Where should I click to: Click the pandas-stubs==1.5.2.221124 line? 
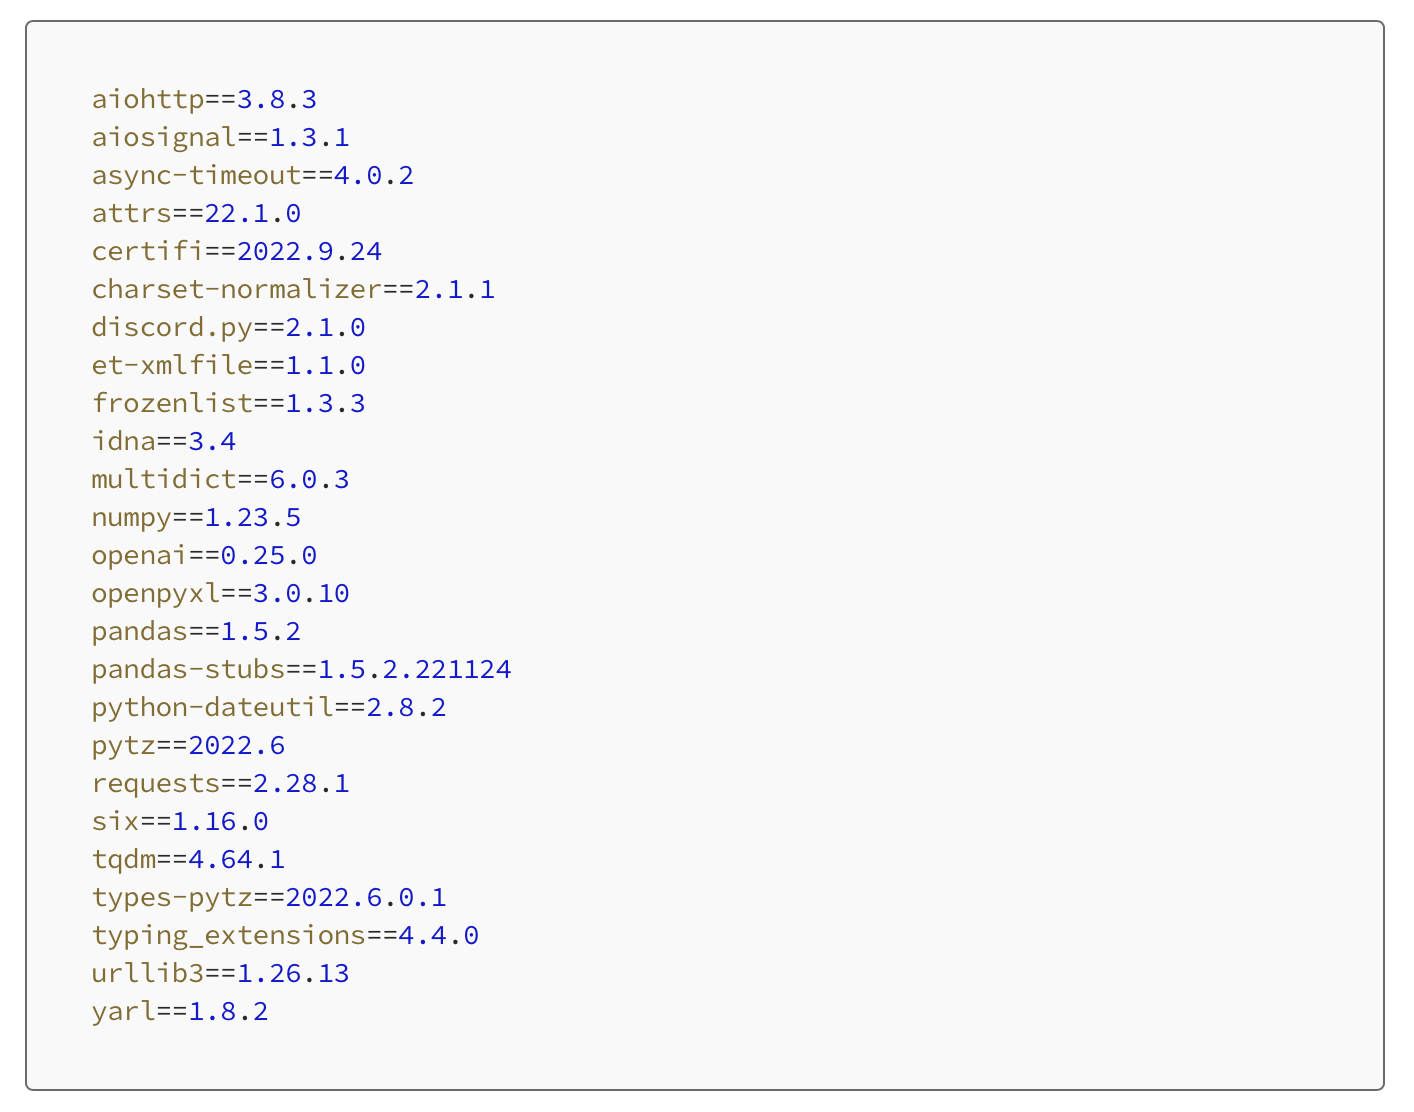point(301,669)
